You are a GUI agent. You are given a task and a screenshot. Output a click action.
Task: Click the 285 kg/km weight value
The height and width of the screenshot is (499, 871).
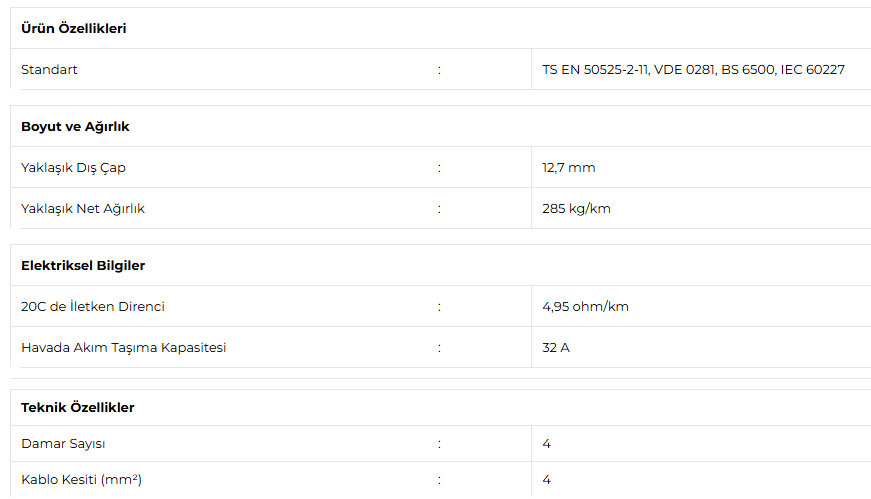tap(576, 209)
